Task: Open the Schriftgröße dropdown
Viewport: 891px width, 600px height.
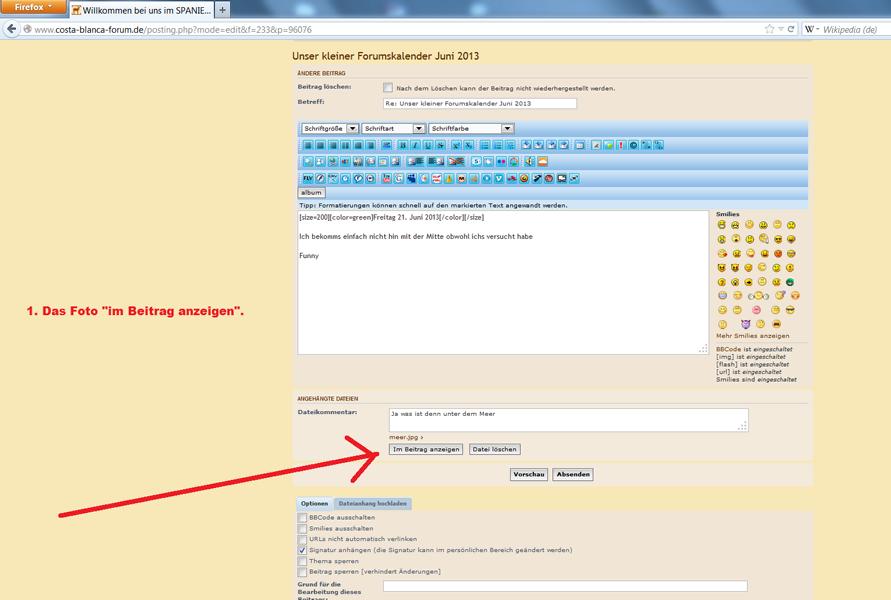Action: 329,129
